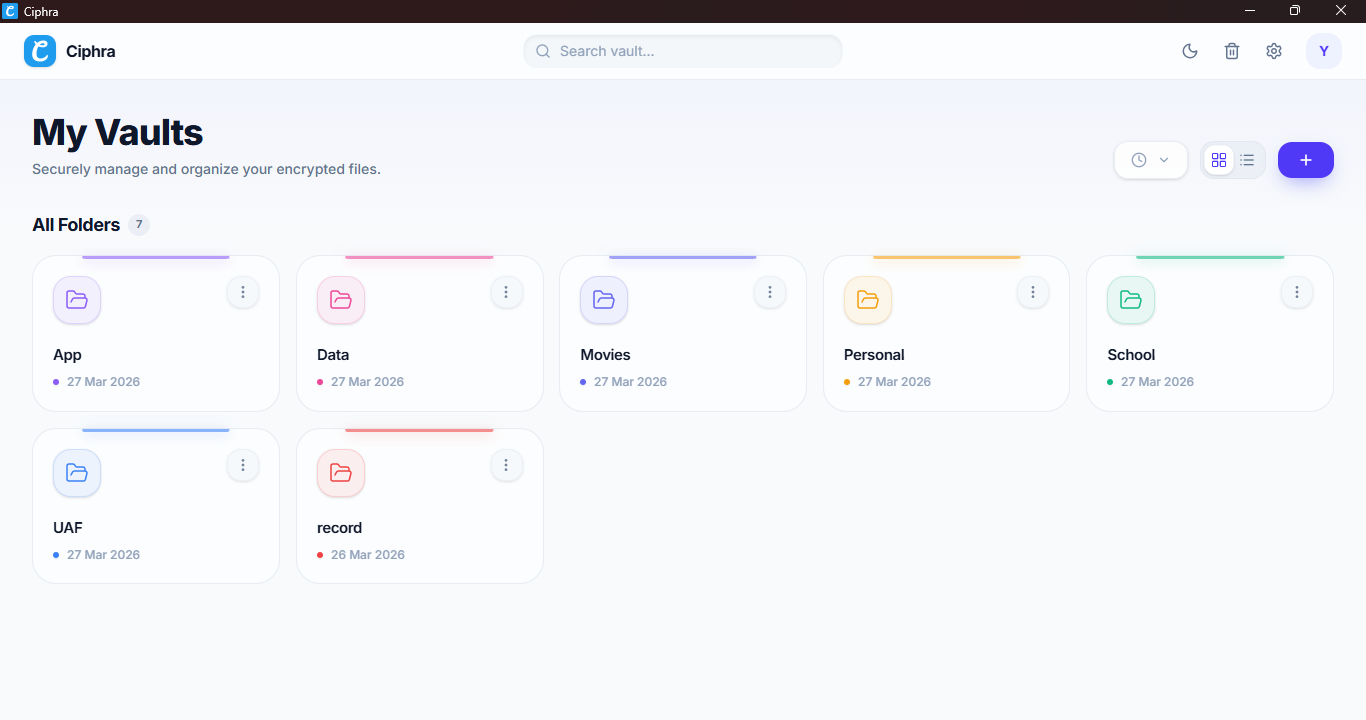1366x720 pixels.
Task: Open the sort order dropdown
Action: (1150, 159)
